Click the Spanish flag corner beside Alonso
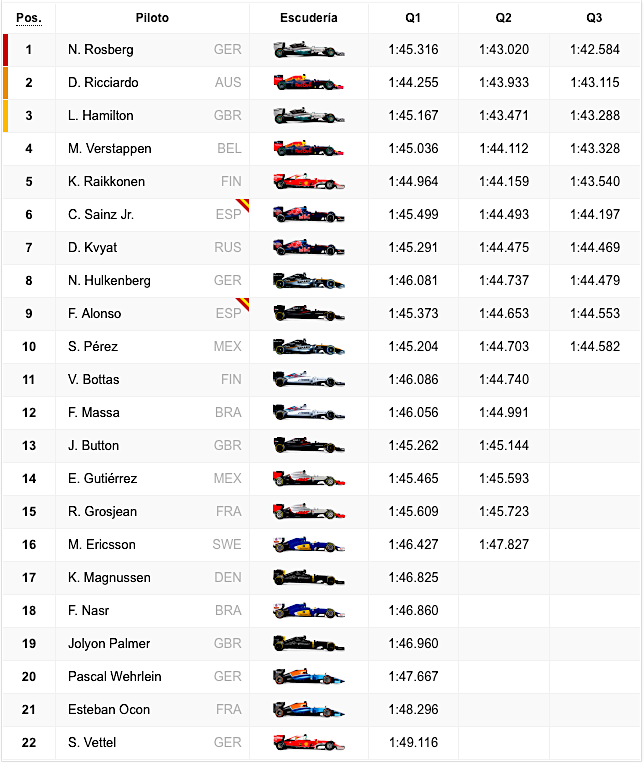The width and height of the screenshot is (644, 763). coord(244,303)
